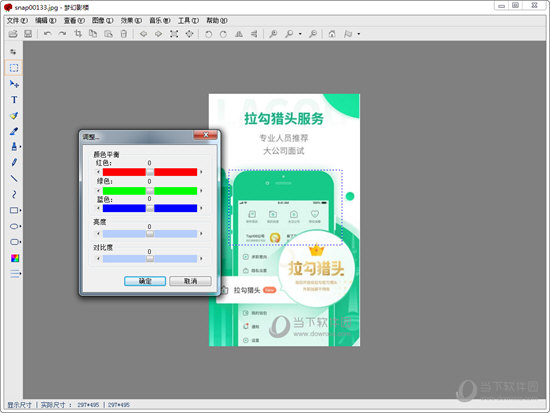
Task: Open the 查看 menu
Action: pyautogui.click(x=74, y=21)
